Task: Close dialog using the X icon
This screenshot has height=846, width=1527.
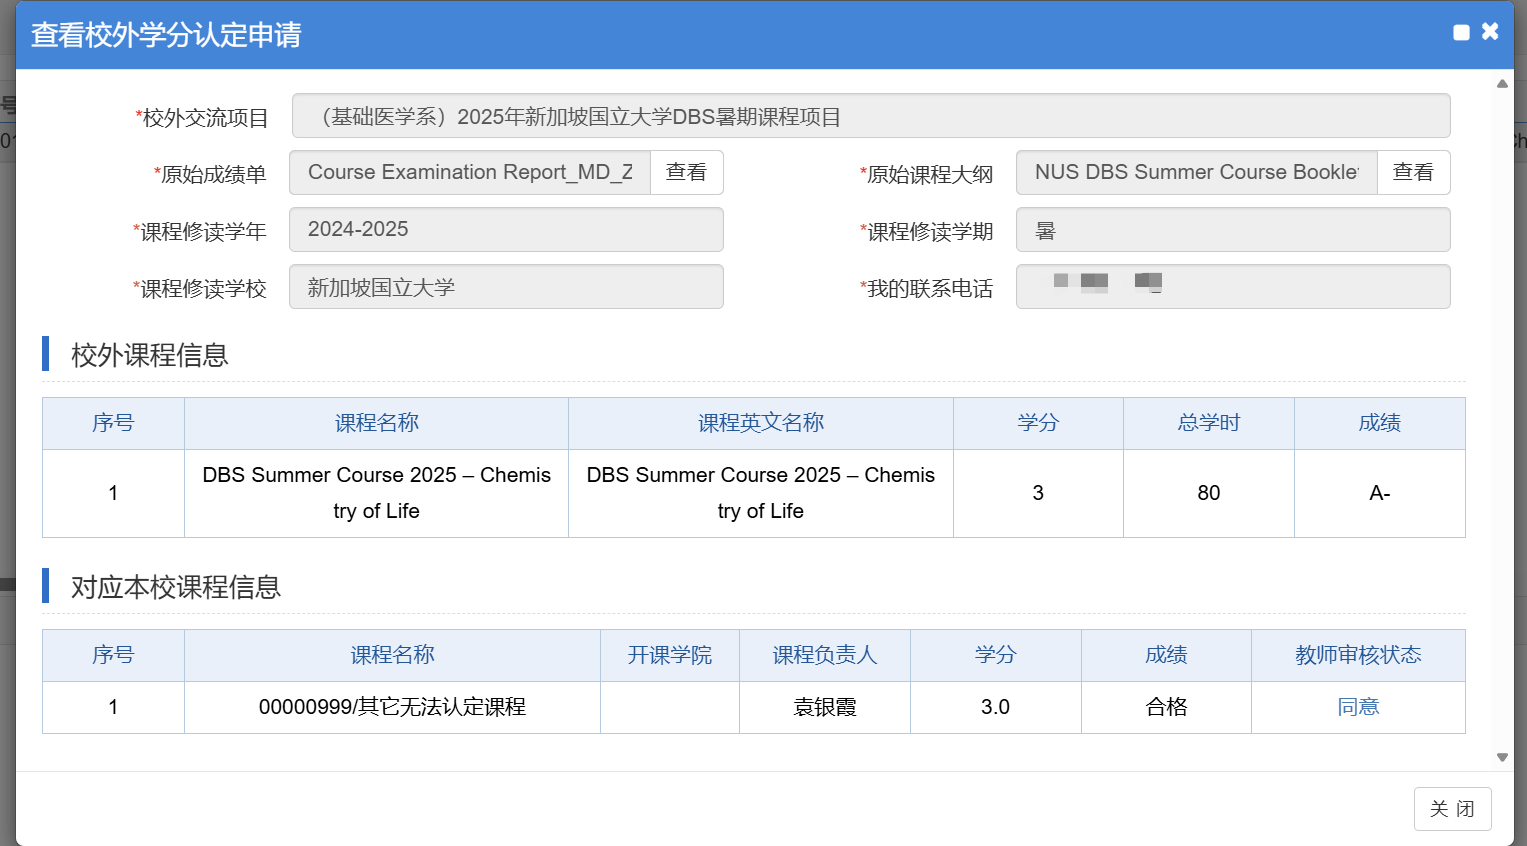Action: click(x=1490, y=32)
